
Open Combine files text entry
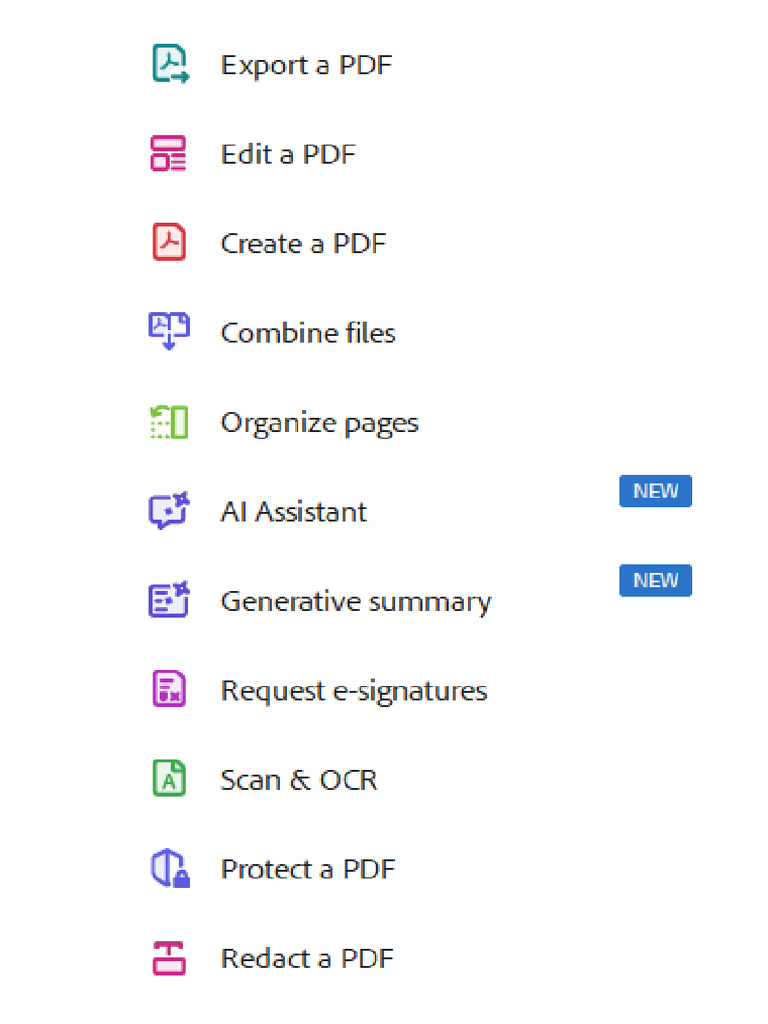pos(308,332)
